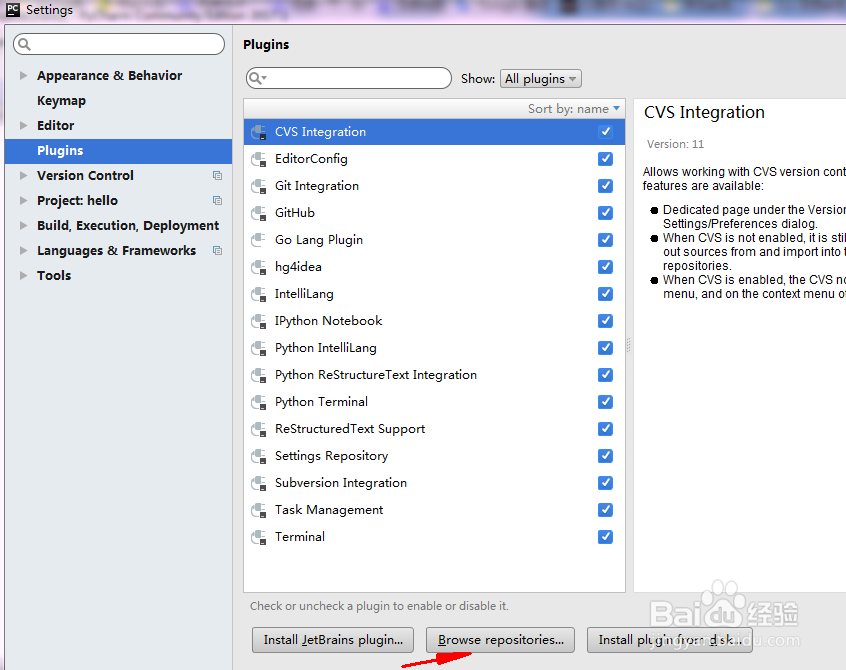Click the GitHub plugin icon
The height and width of the screenshot is (670, 846).
pos(258,212)
